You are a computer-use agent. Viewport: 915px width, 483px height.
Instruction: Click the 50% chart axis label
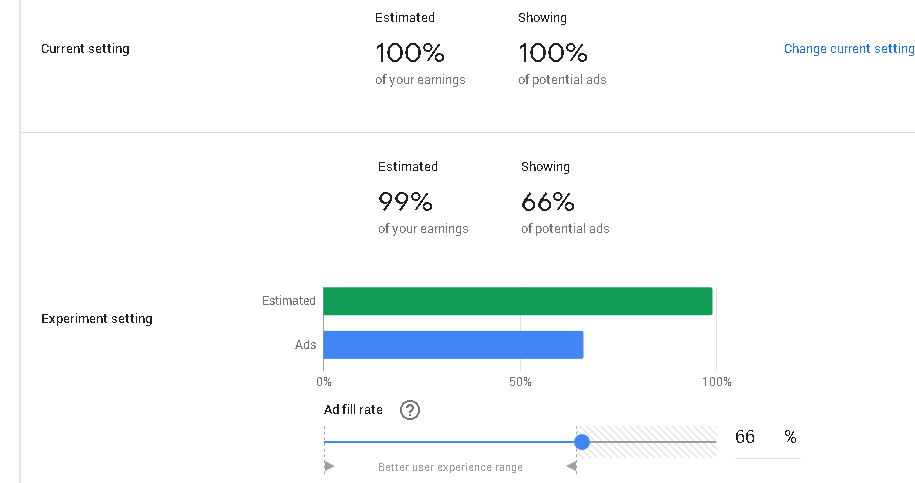point(520,382)
